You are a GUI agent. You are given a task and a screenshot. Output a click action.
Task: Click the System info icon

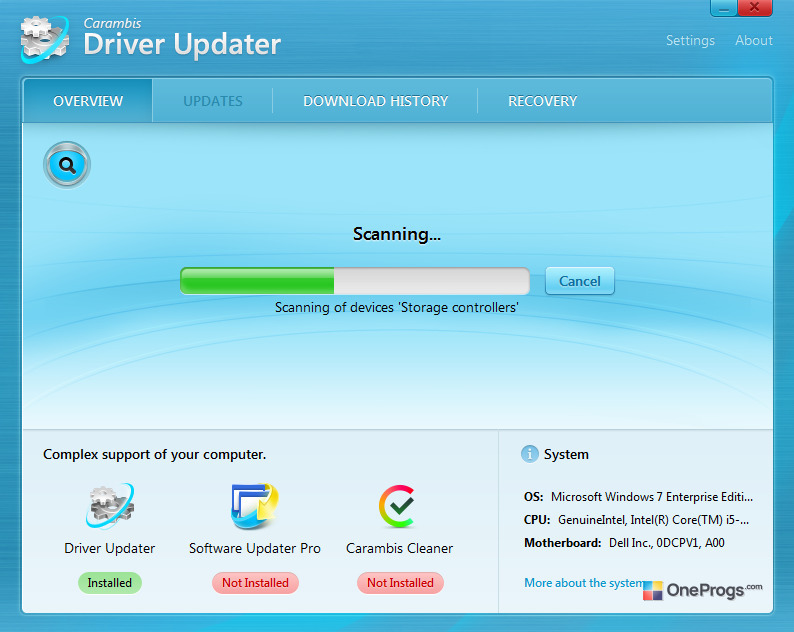coord(530,454)
